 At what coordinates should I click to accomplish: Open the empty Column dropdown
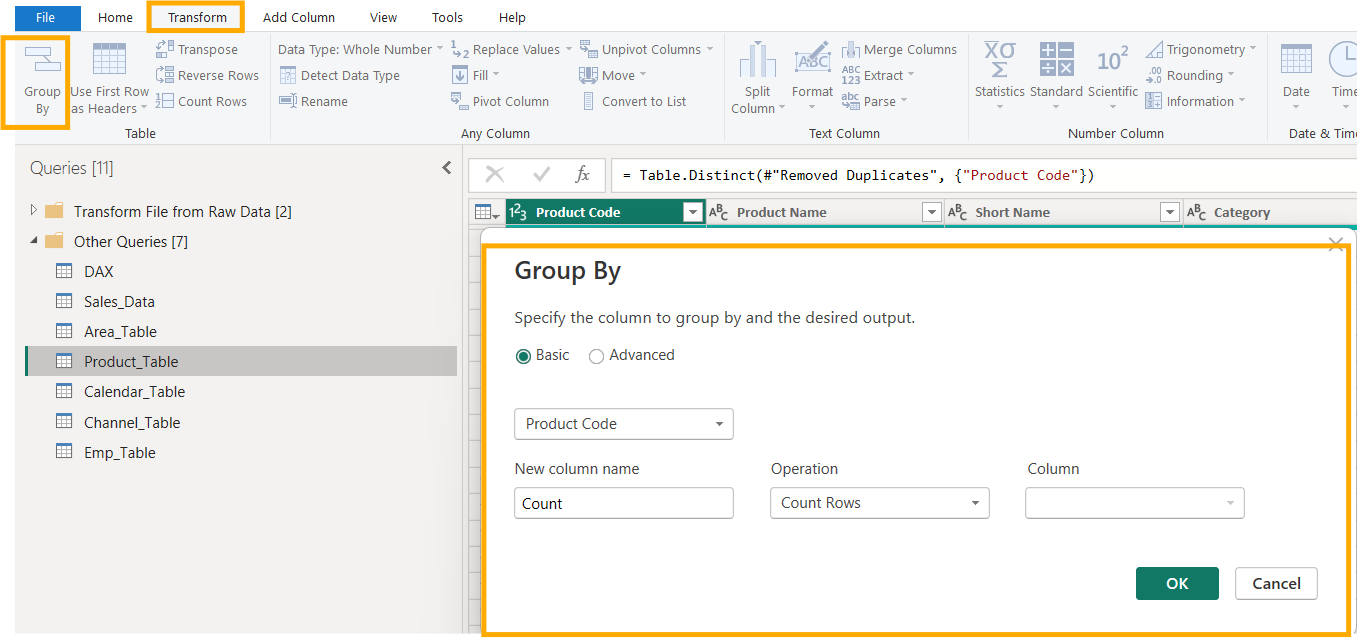point(1135,503)
